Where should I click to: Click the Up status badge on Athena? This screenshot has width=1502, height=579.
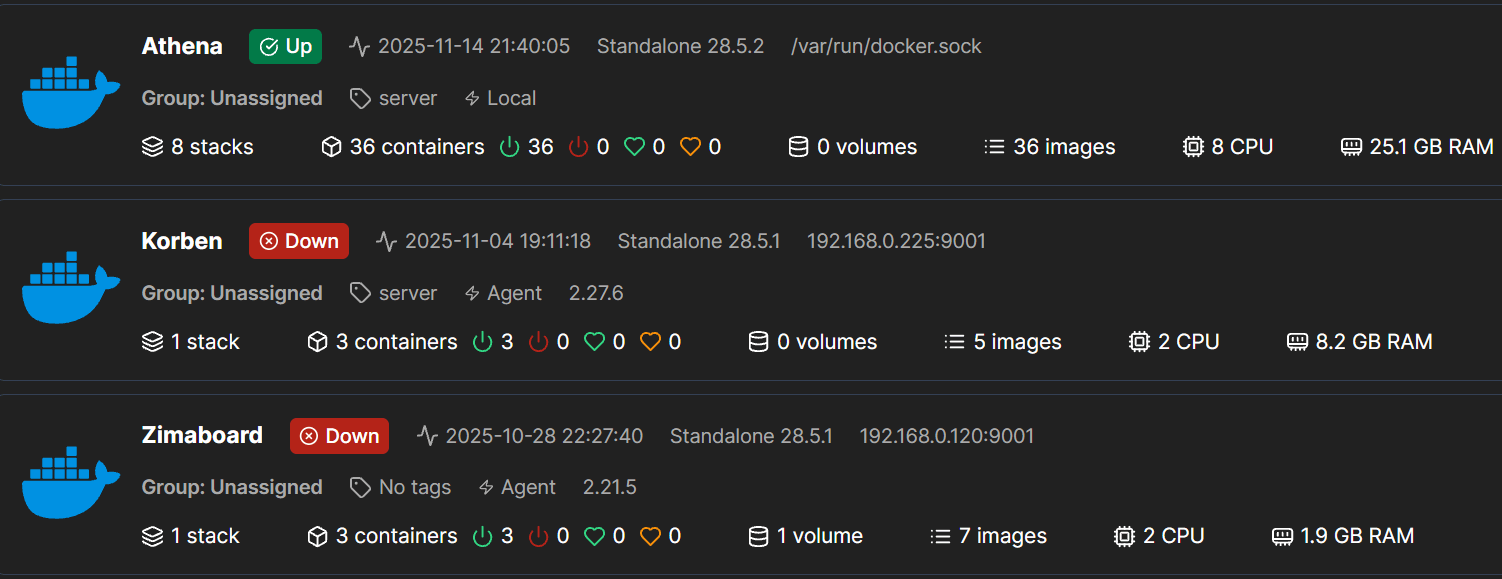point(285,45)
